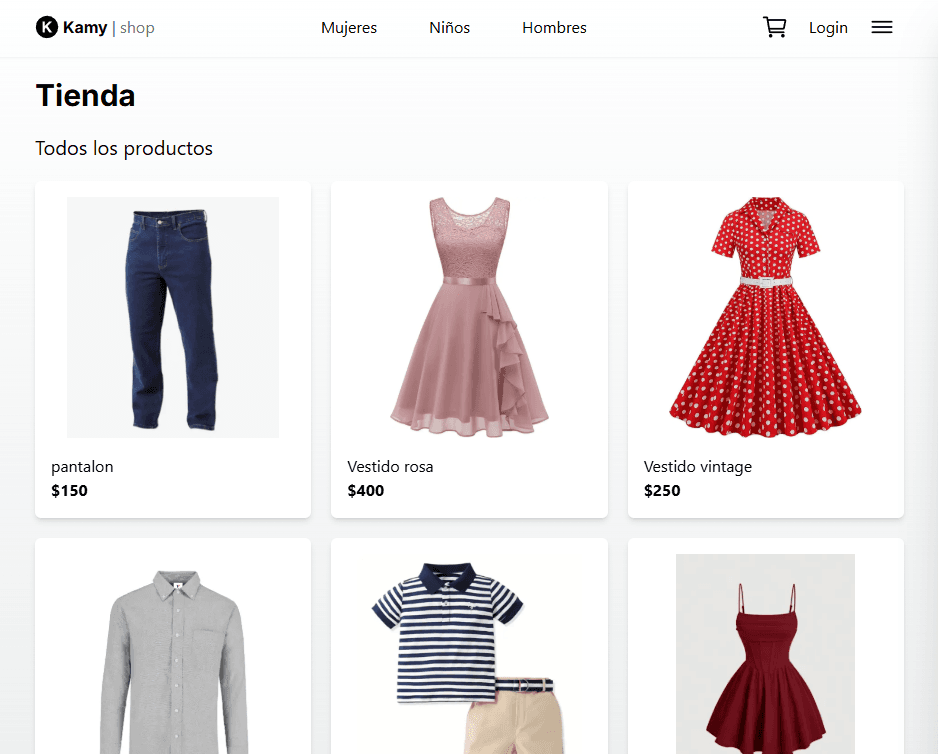Click the Kamy shop brand name
The width and height of the screenshot is (938, 754).
click(x=109, y=28)
